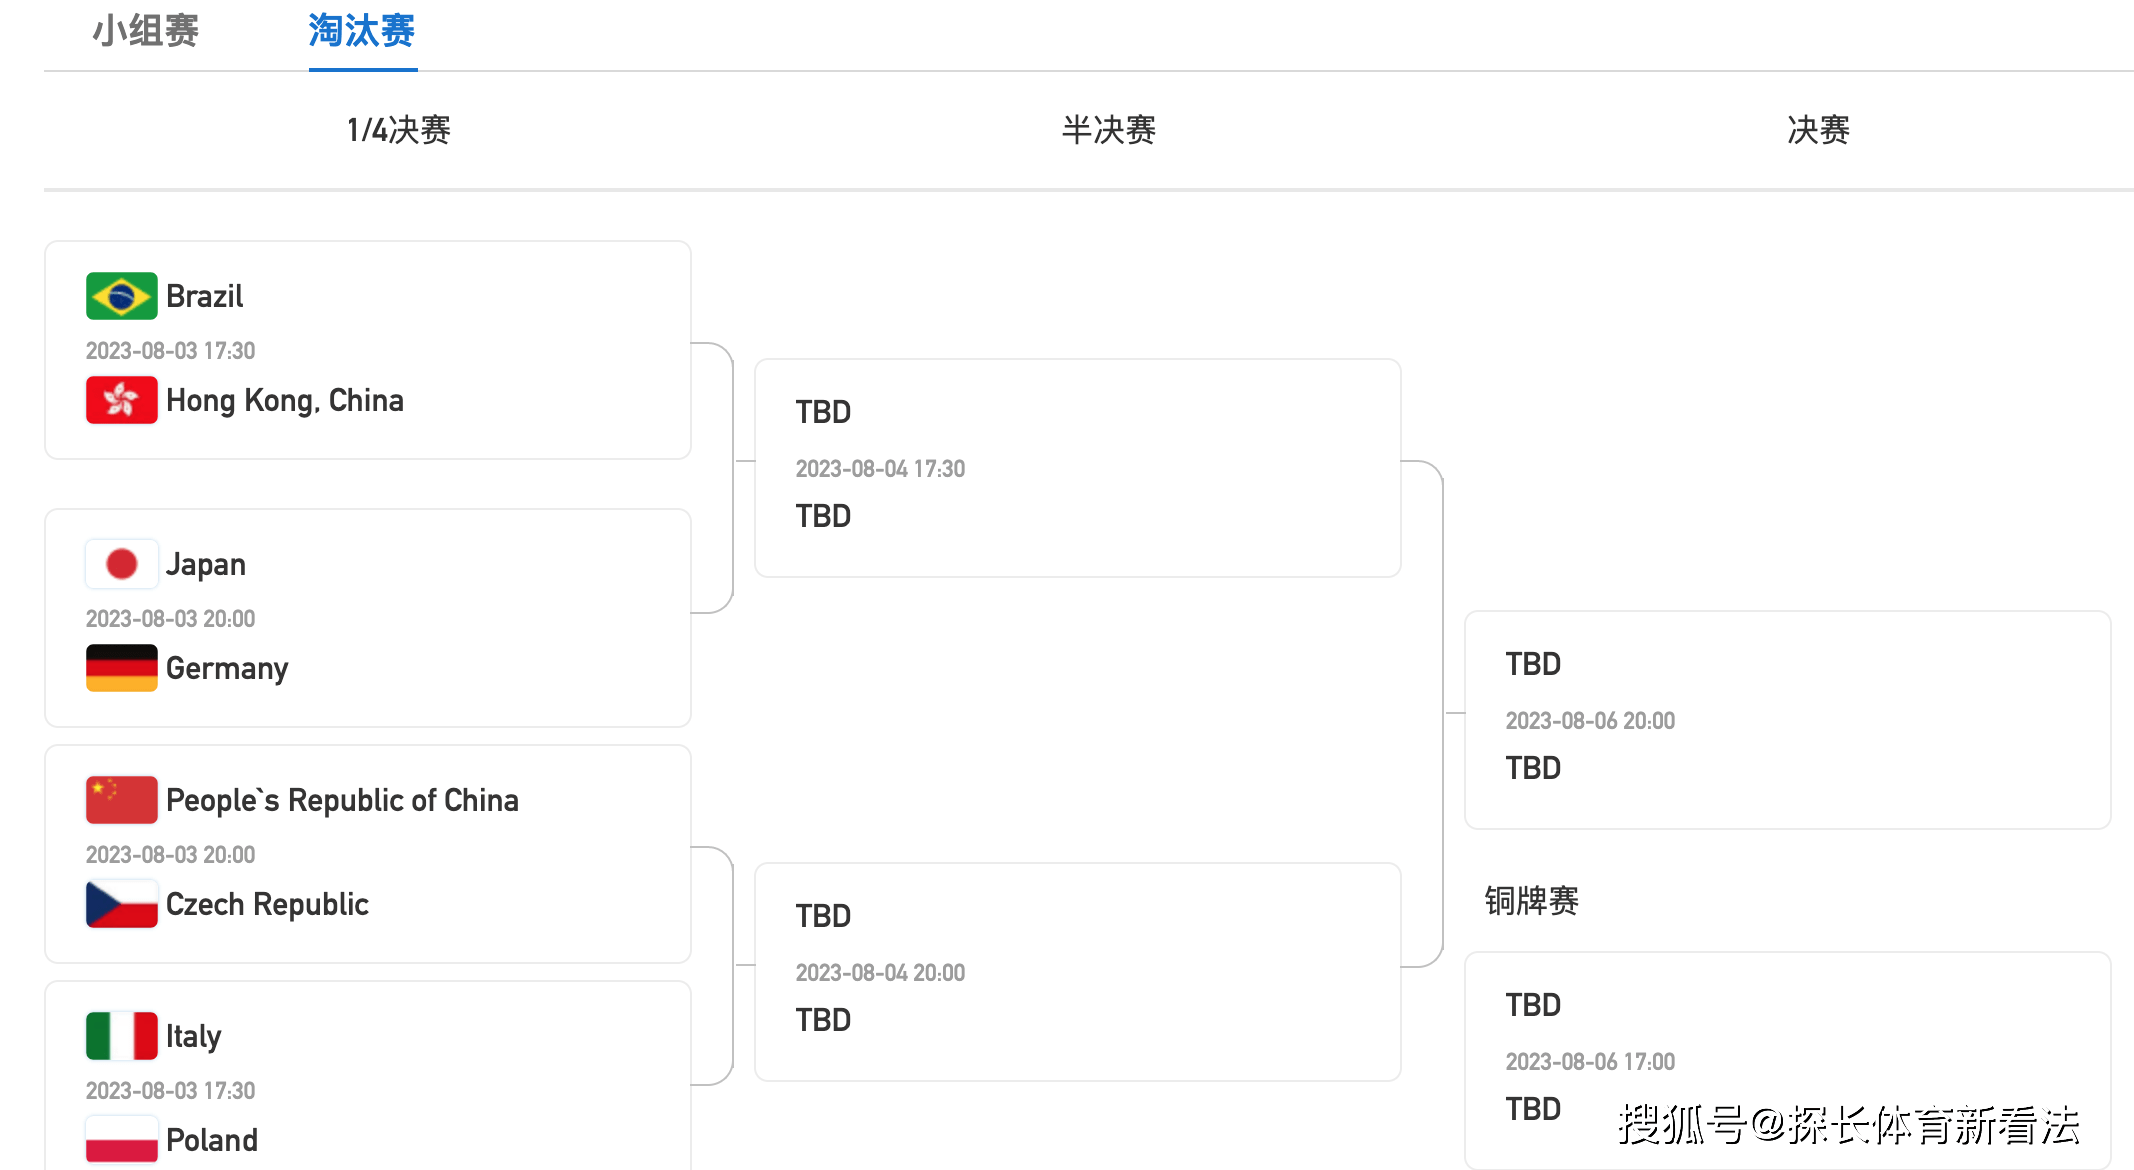Click the Germany flag icon
This screenshot has height=1170, width=2134.
[x=121, y=668]
